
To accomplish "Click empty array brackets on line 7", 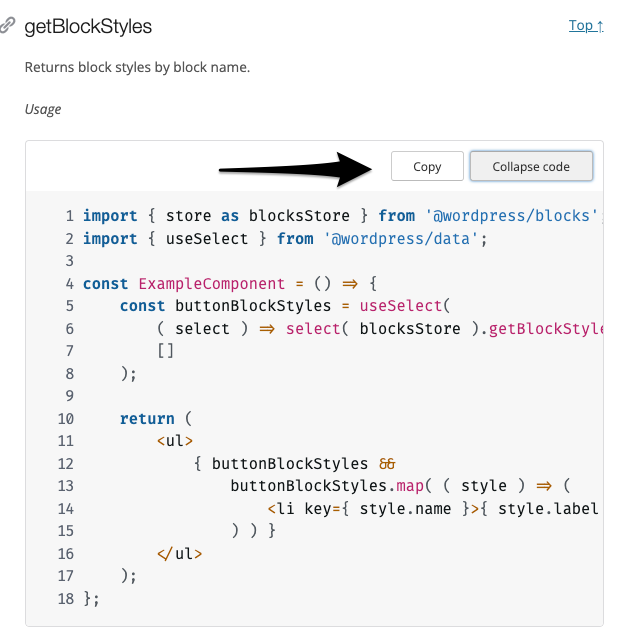I will 166,351.
